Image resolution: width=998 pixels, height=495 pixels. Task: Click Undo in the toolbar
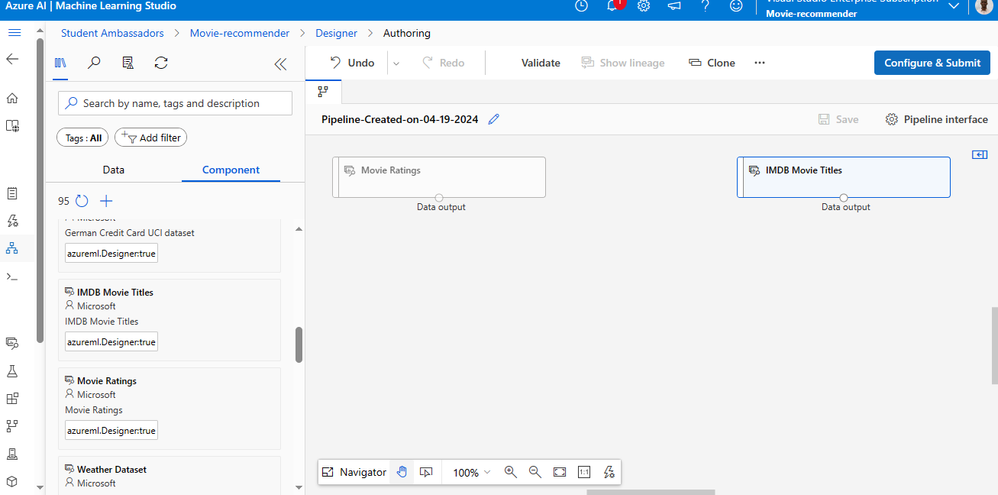(353, 63)
